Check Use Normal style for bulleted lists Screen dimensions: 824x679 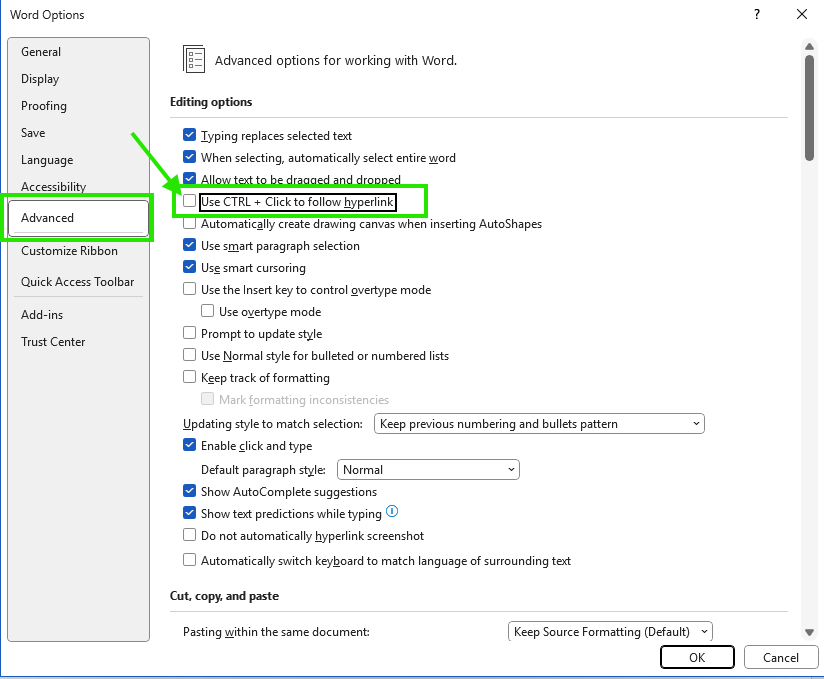coord(189,355)
